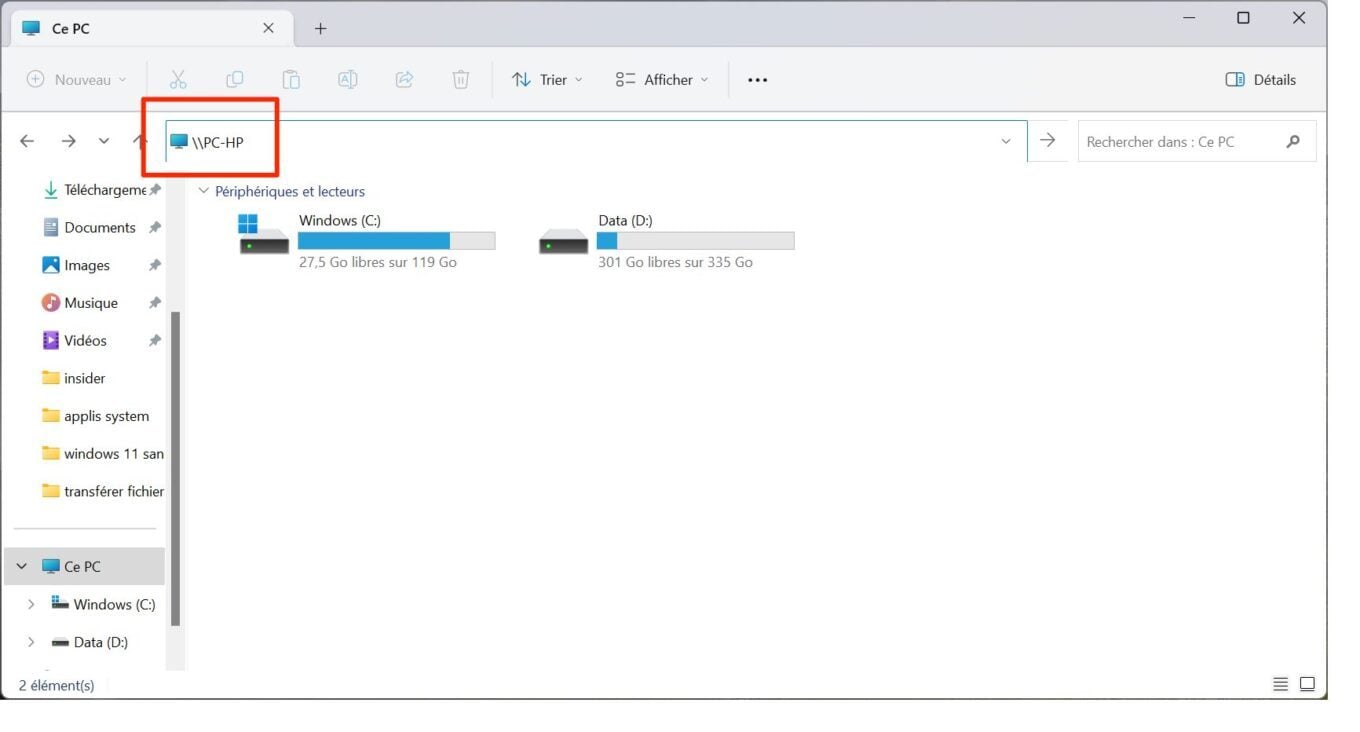This screenshot has height=732, width=1360.
Task: Maximize the File Explorer window
Action: click(1244, 18)
